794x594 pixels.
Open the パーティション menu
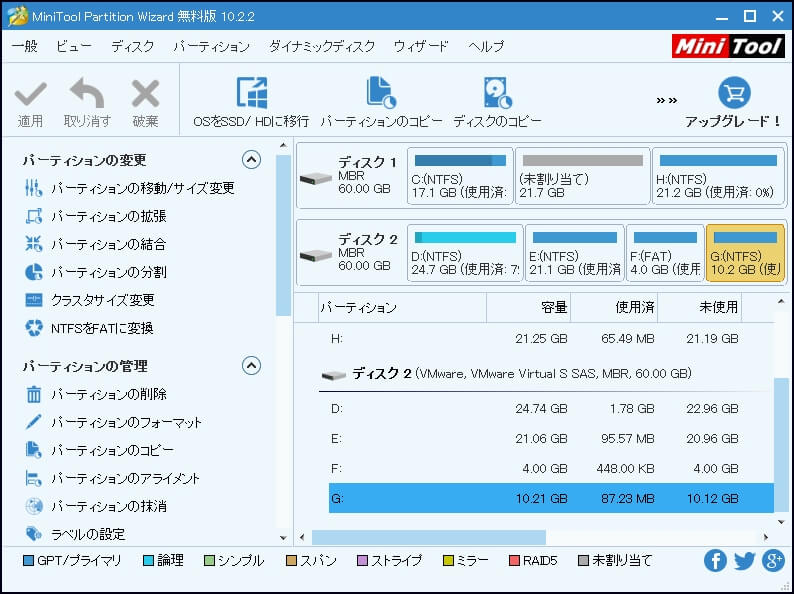point(212,46)
